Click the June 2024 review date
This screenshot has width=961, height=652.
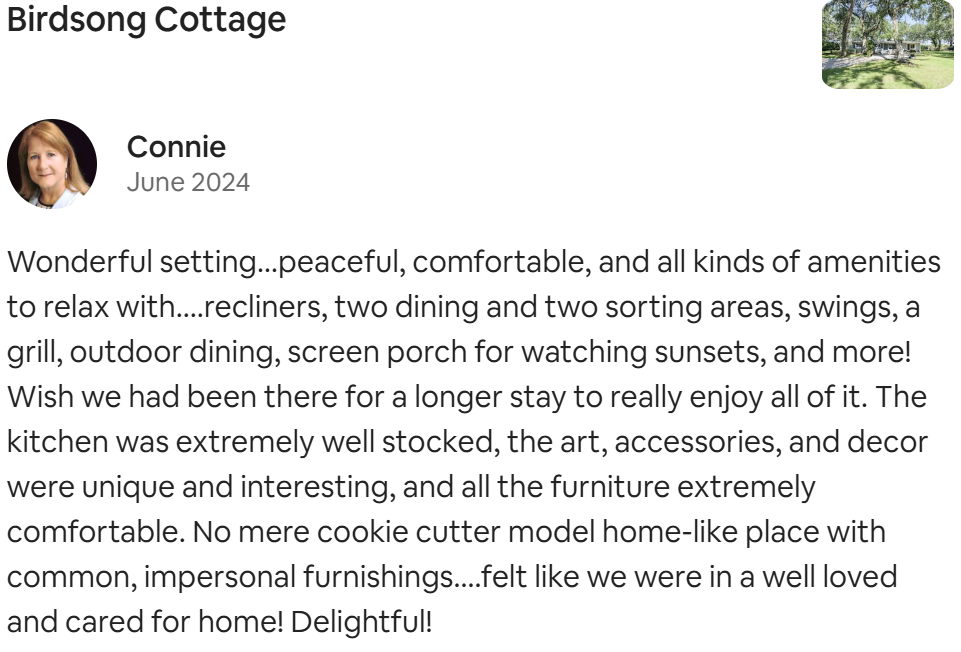coord(188,183)
